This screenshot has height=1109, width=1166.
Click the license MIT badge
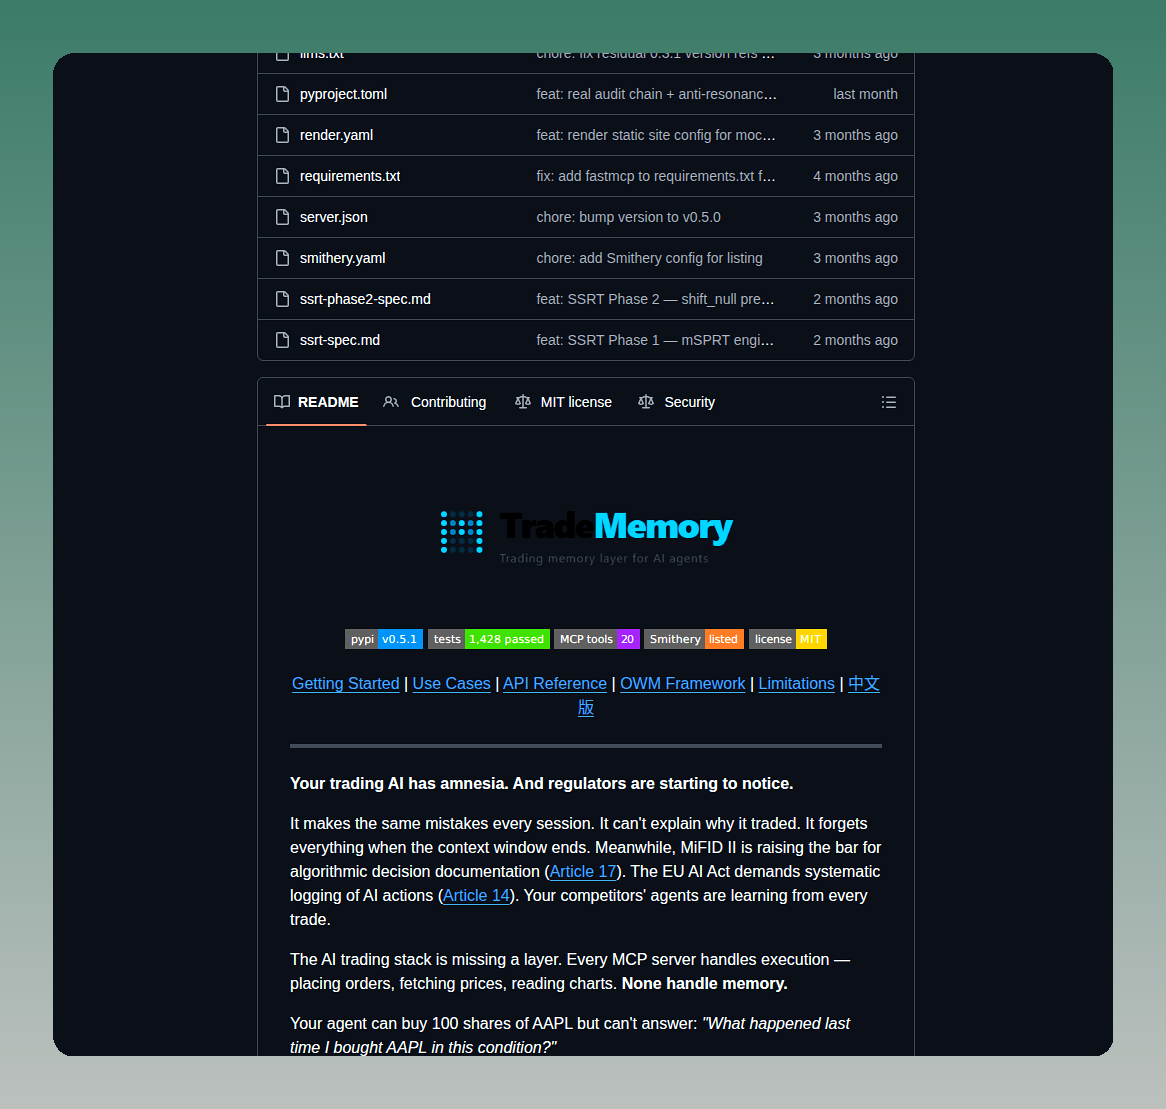point(787,639)
